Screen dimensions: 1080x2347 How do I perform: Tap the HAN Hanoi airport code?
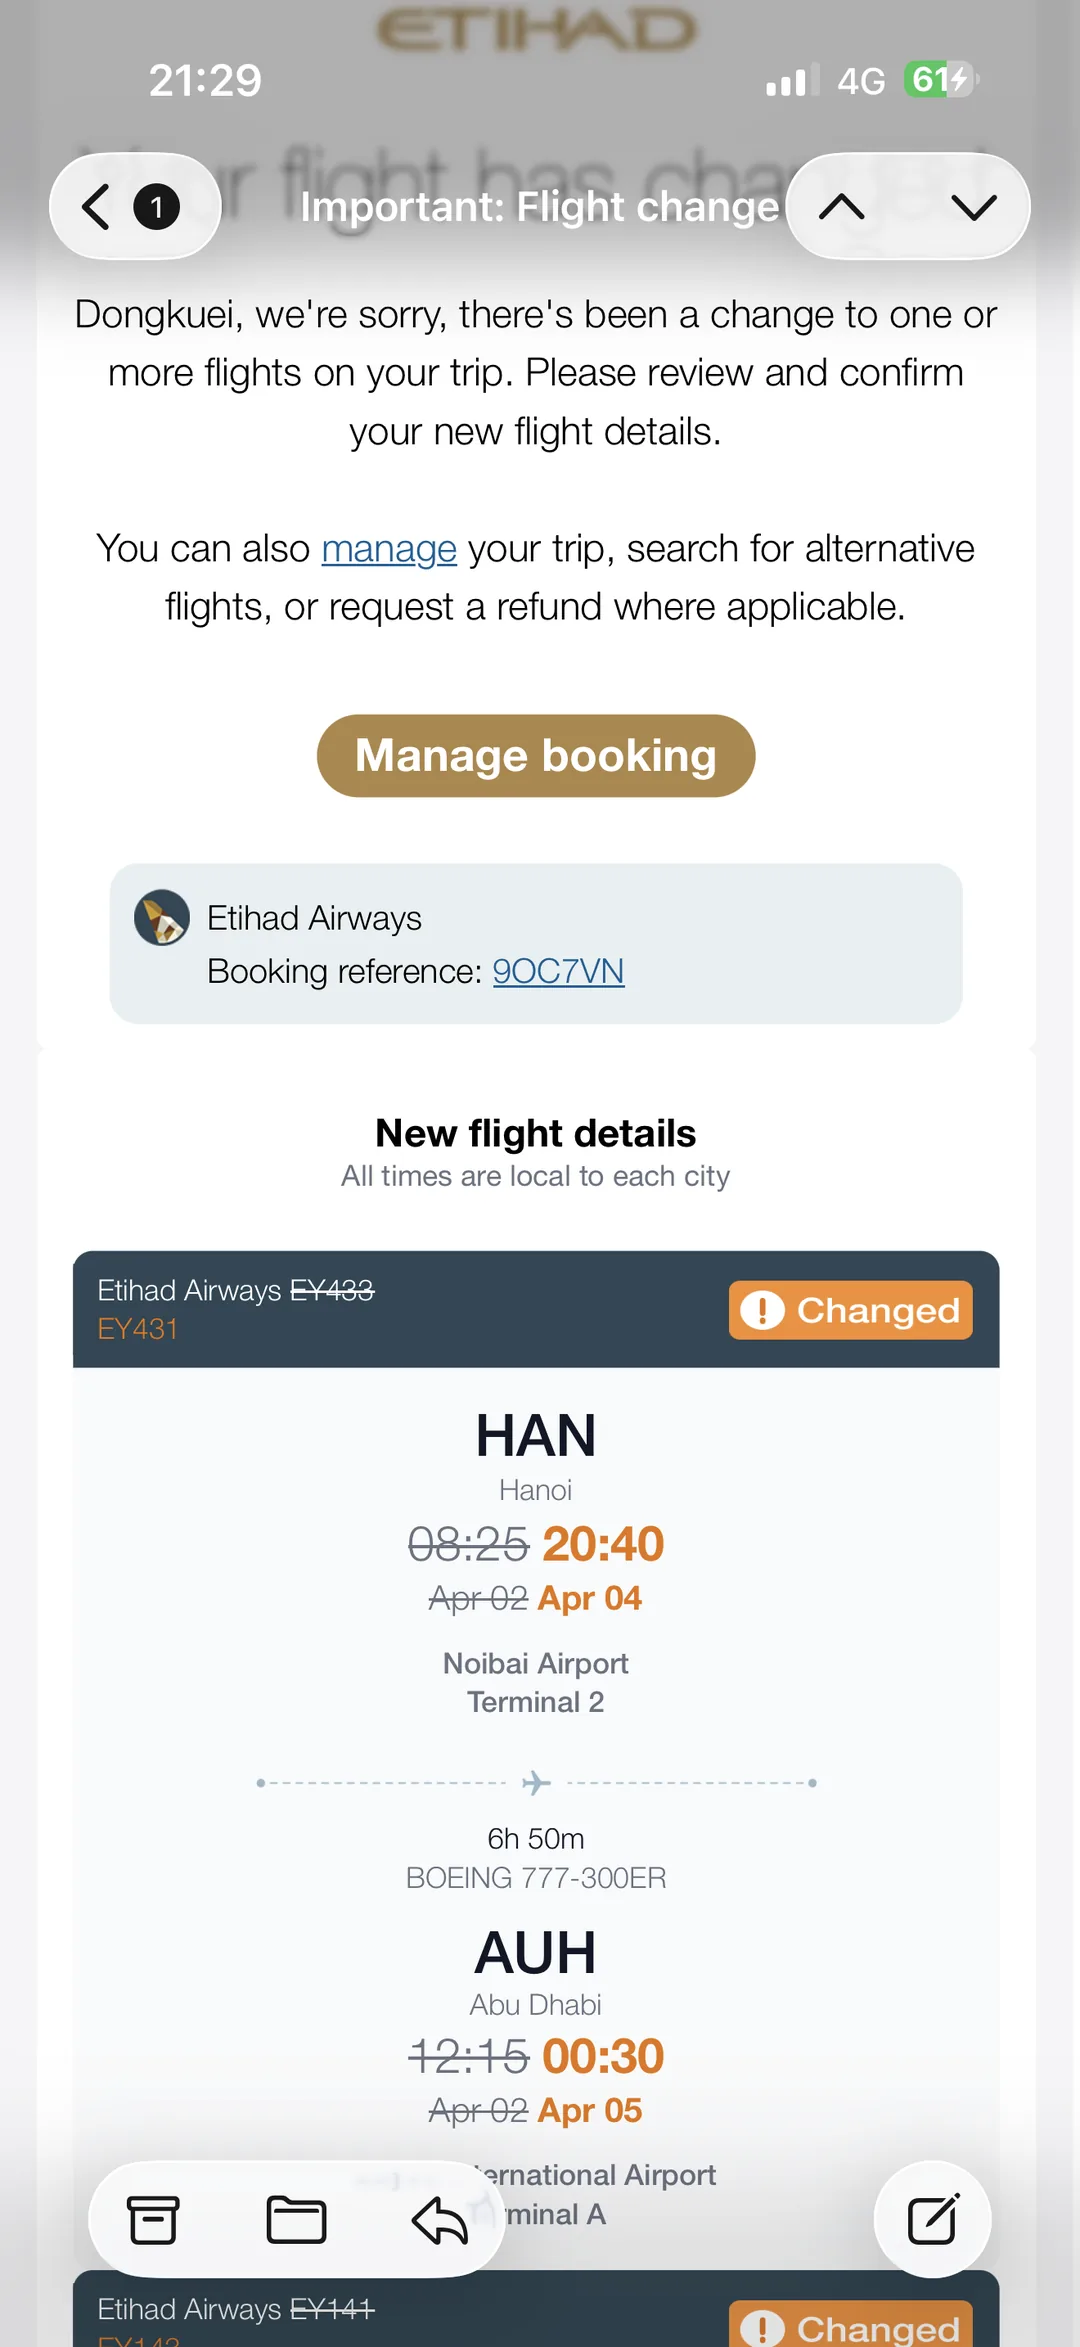pyautogui.click(x=536, y=1436)
